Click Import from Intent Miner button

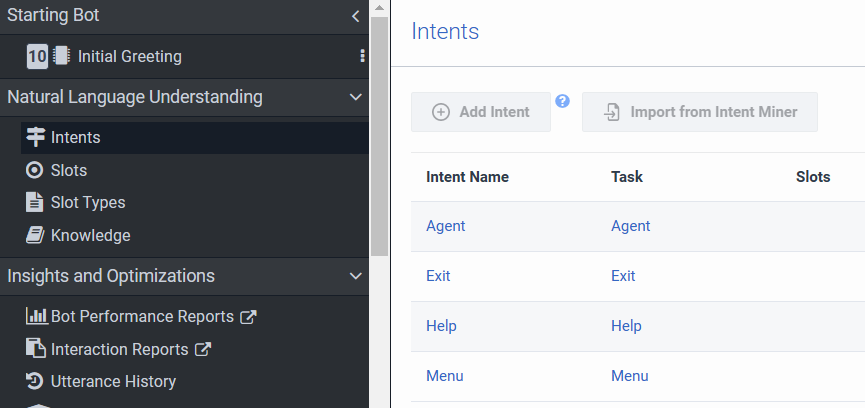tap(700, 112)
